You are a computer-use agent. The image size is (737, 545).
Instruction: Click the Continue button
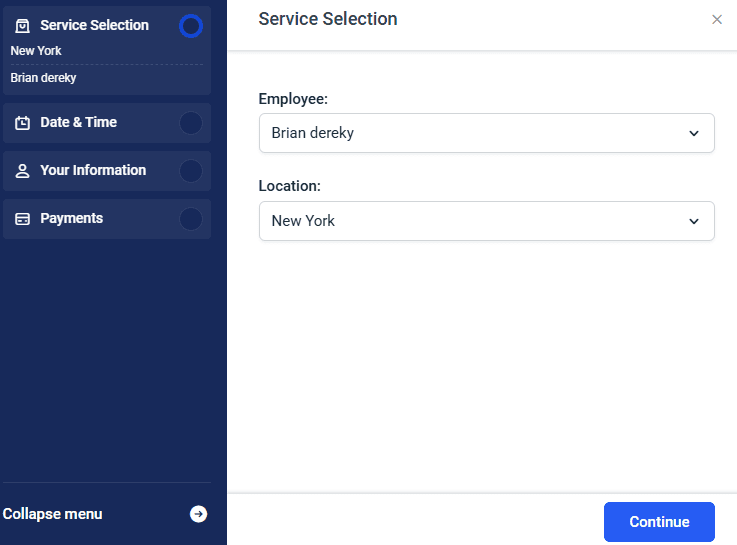click(x=659, y=522)
